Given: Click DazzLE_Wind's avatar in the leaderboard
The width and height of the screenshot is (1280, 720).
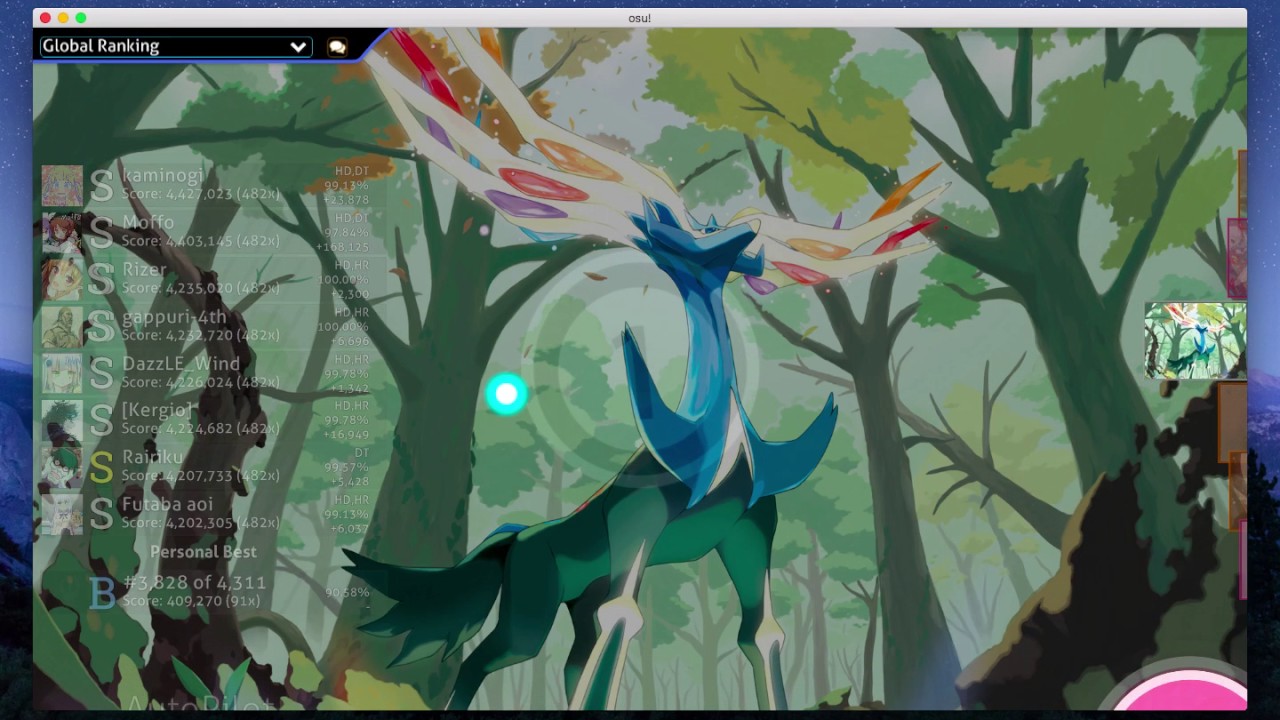Looking at the screenshot, I should tap(62, 374).
